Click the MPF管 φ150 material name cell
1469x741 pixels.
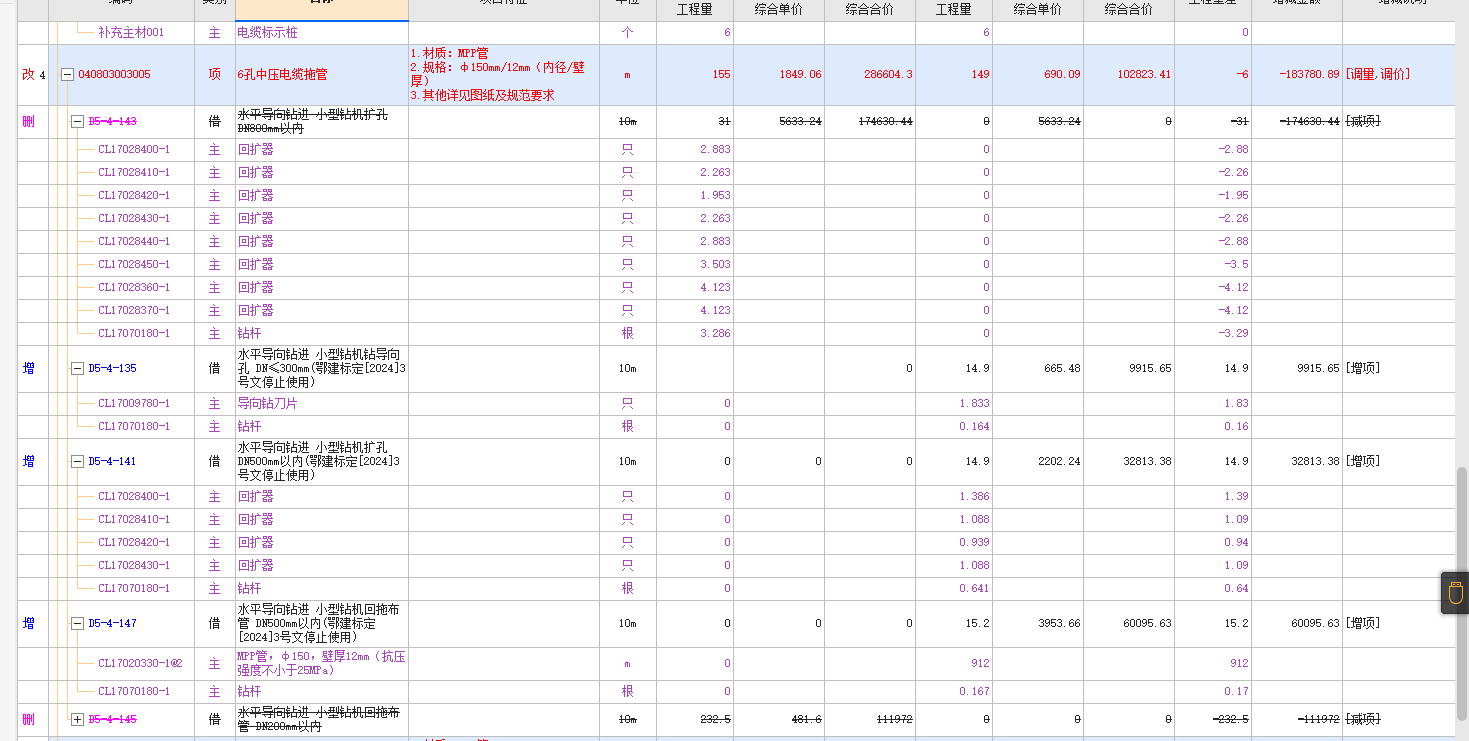(x=322, y=664)
